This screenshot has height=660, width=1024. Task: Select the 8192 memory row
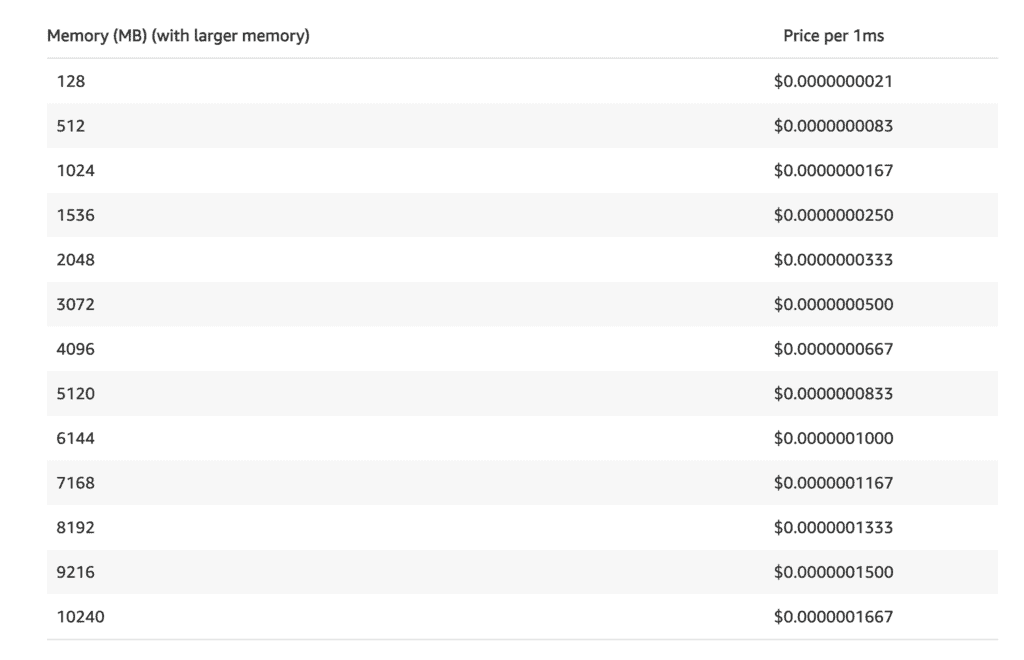pyautogui.click(x=76, y=527)
